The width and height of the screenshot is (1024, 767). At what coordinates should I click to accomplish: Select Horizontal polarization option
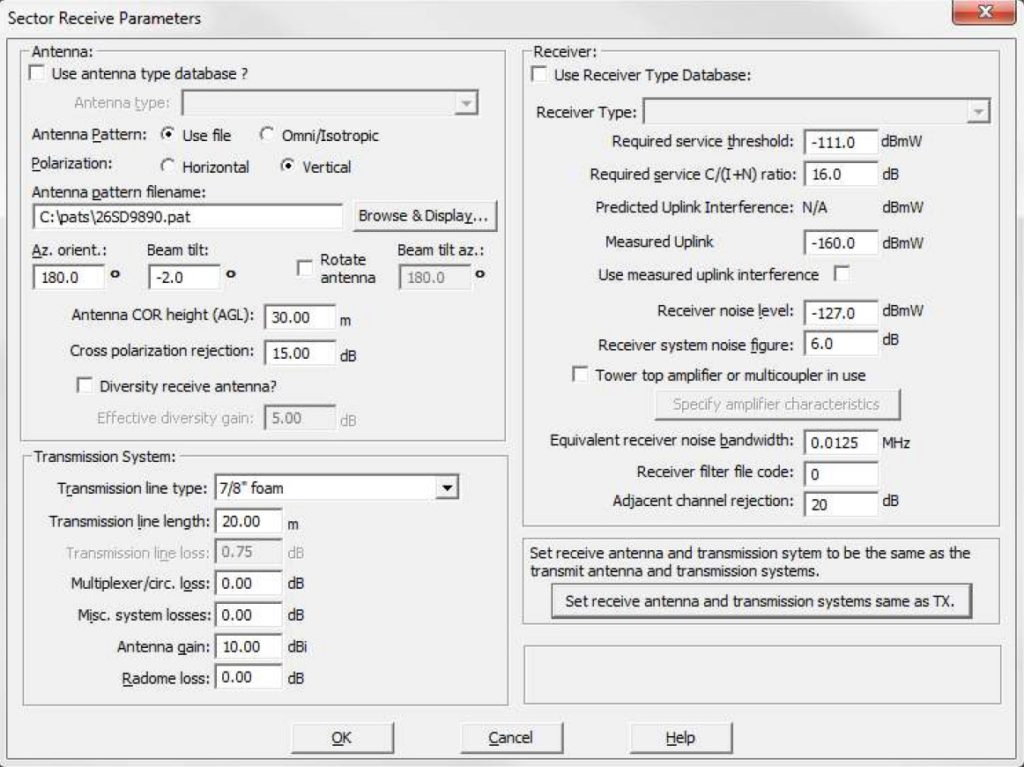[167, 167]
